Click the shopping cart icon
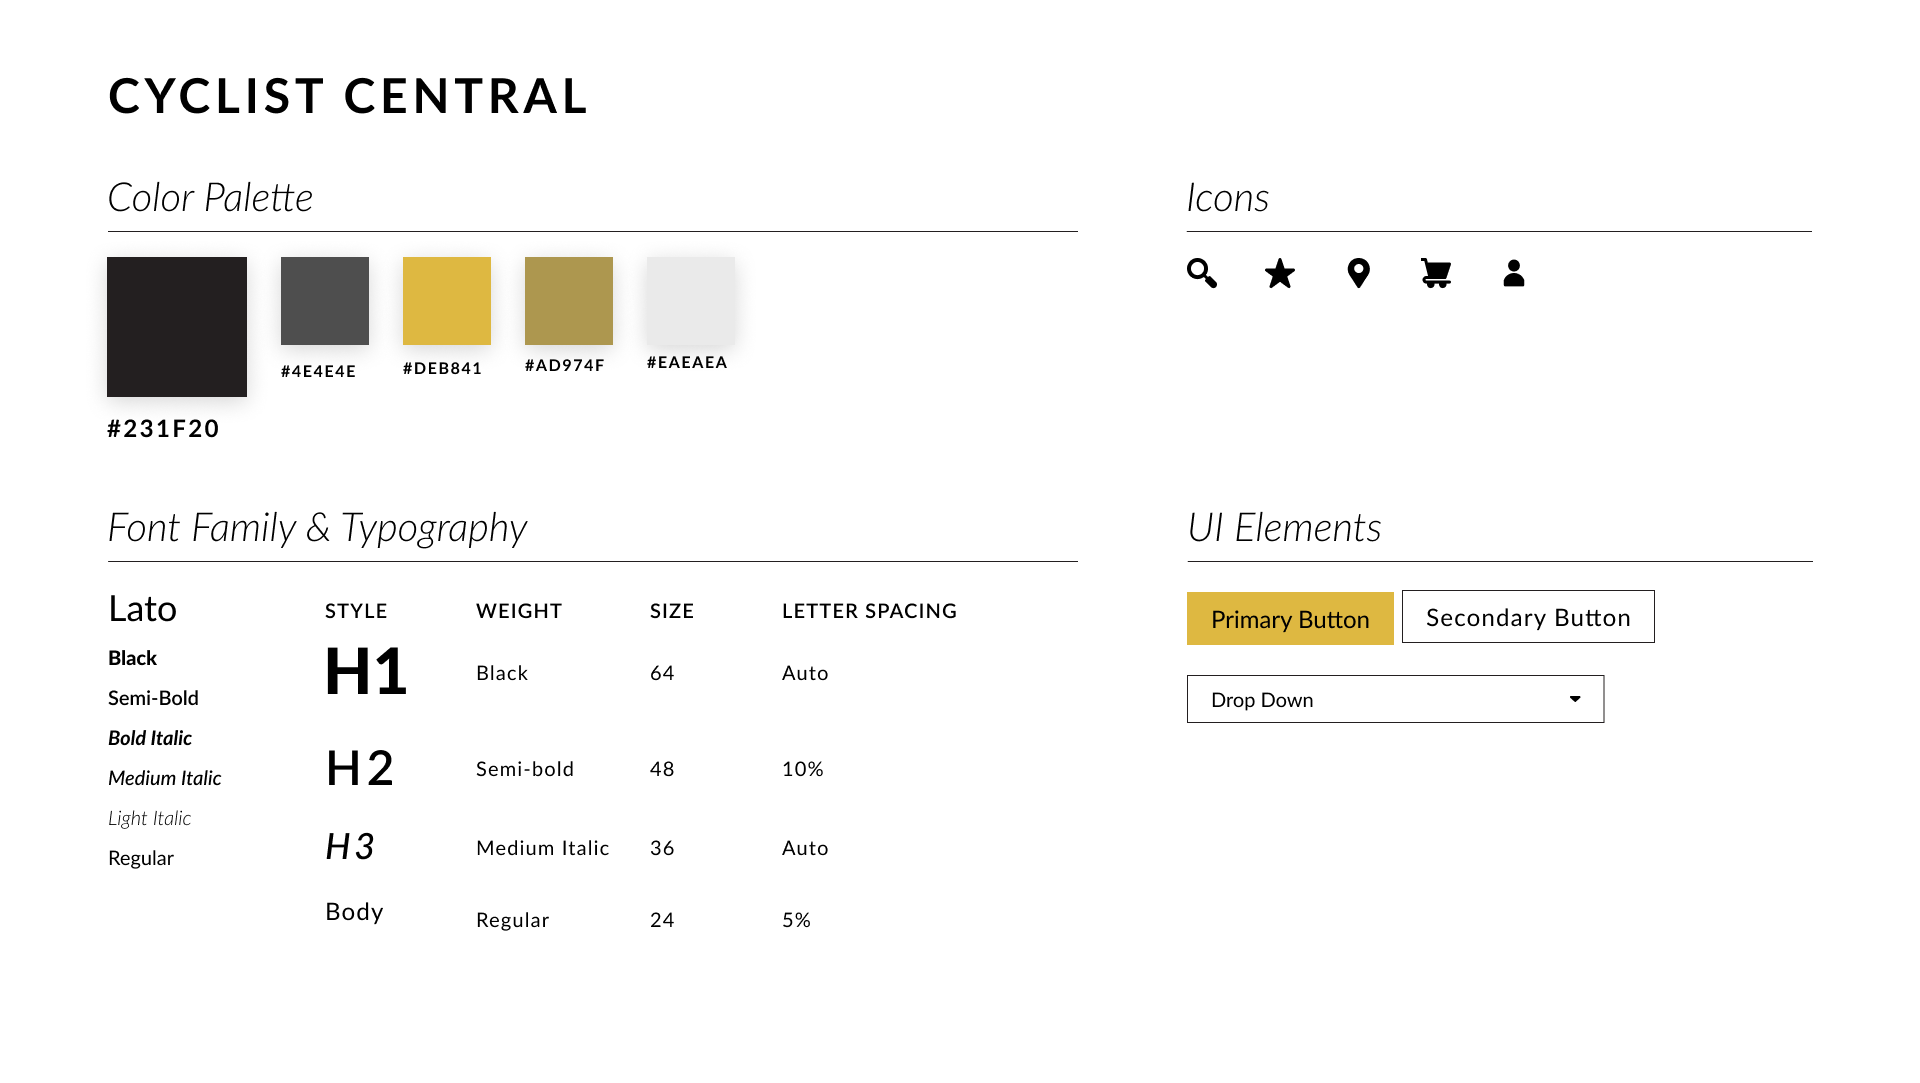This screenshot has height=1083, width=1920. 1436,273
